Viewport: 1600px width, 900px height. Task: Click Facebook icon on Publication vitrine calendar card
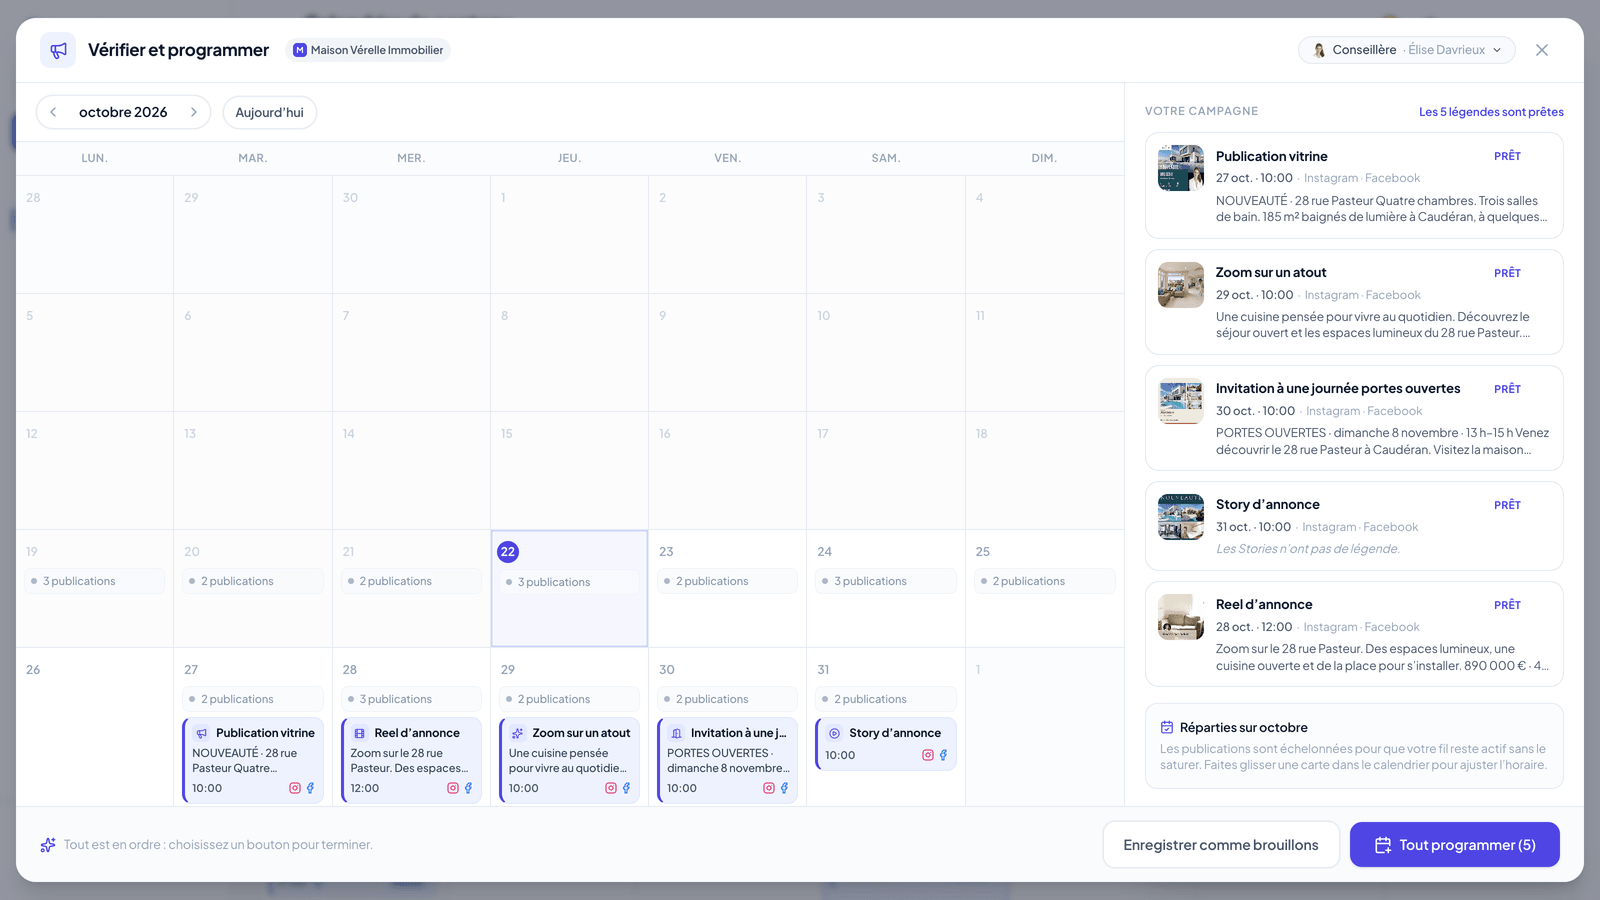click(310, 788)
